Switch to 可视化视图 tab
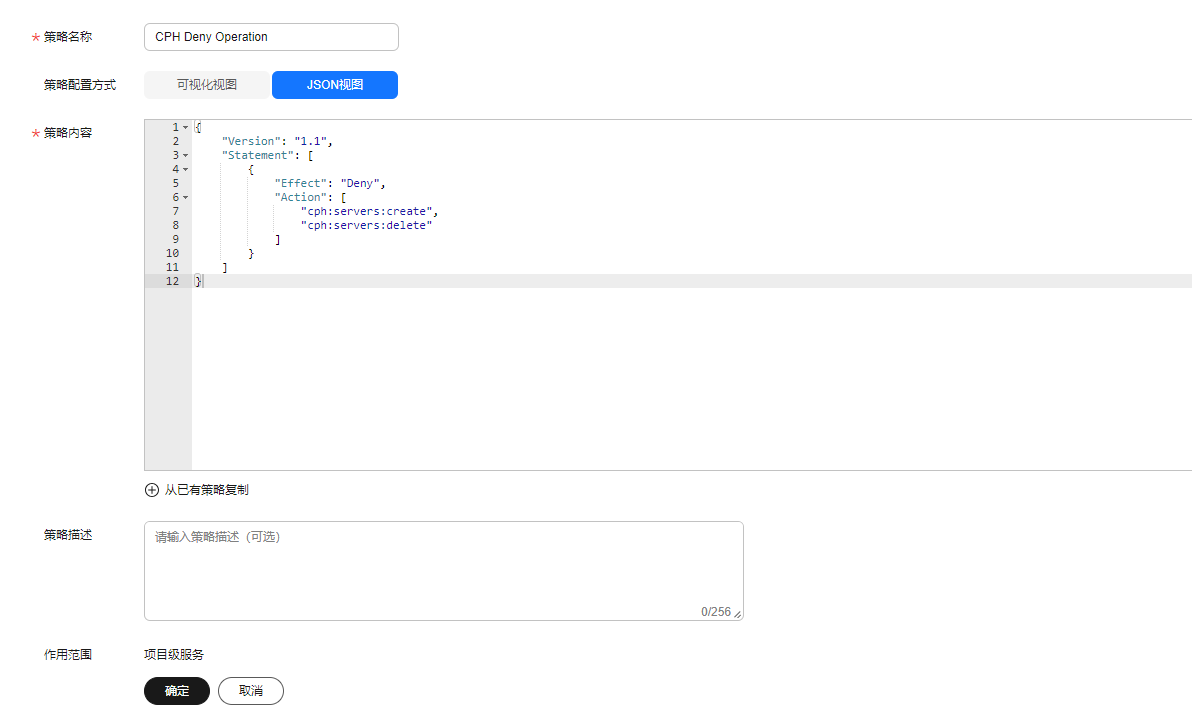Screen dimensions: 1192x722 pyautogui.click(x=207, y=84)
